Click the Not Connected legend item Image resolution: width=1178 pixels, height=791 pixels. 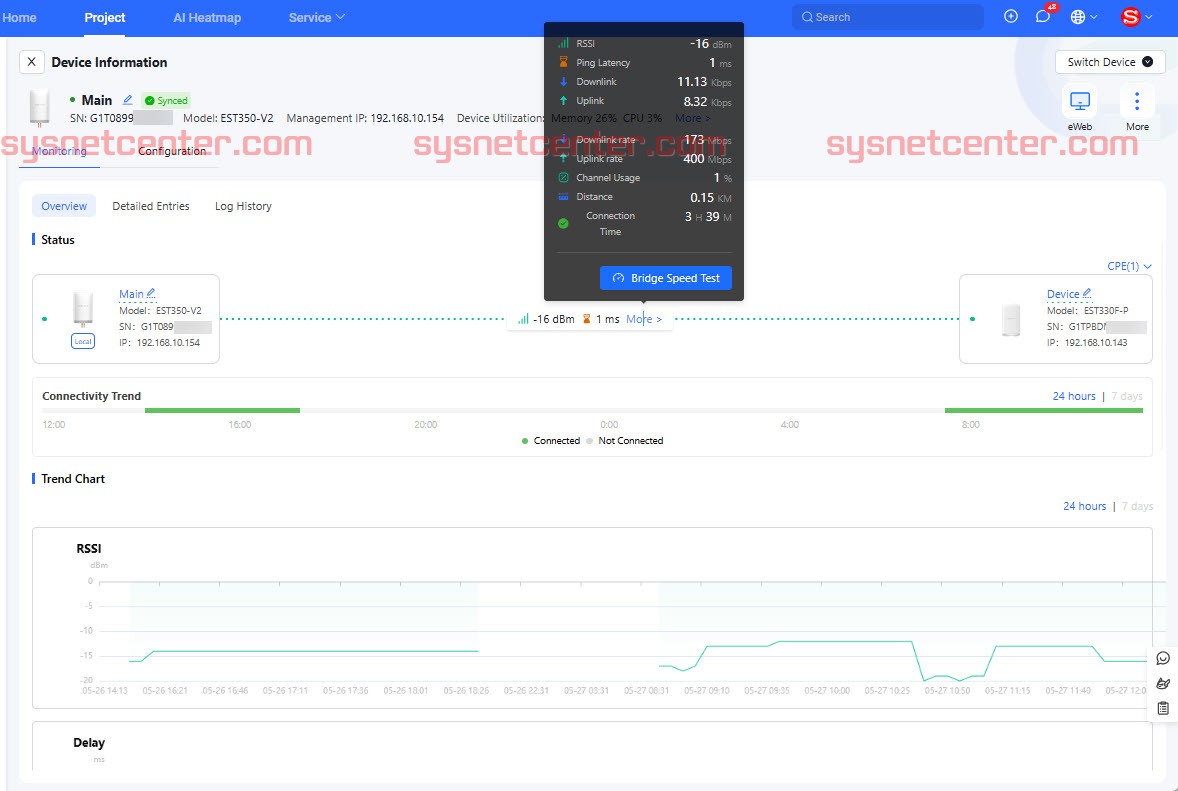(x=624, y=441)
